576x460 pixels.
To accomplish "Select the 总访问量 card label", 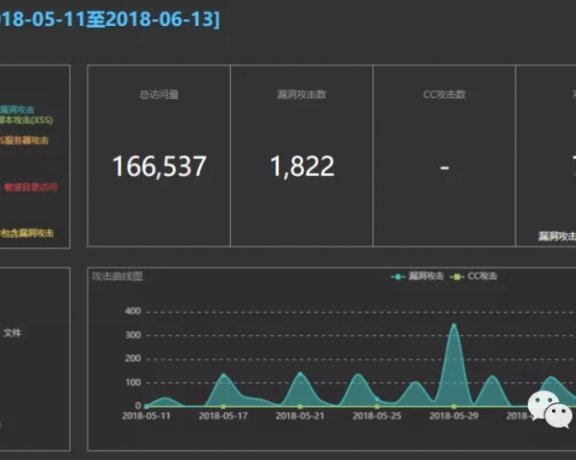I will (159, 94).
